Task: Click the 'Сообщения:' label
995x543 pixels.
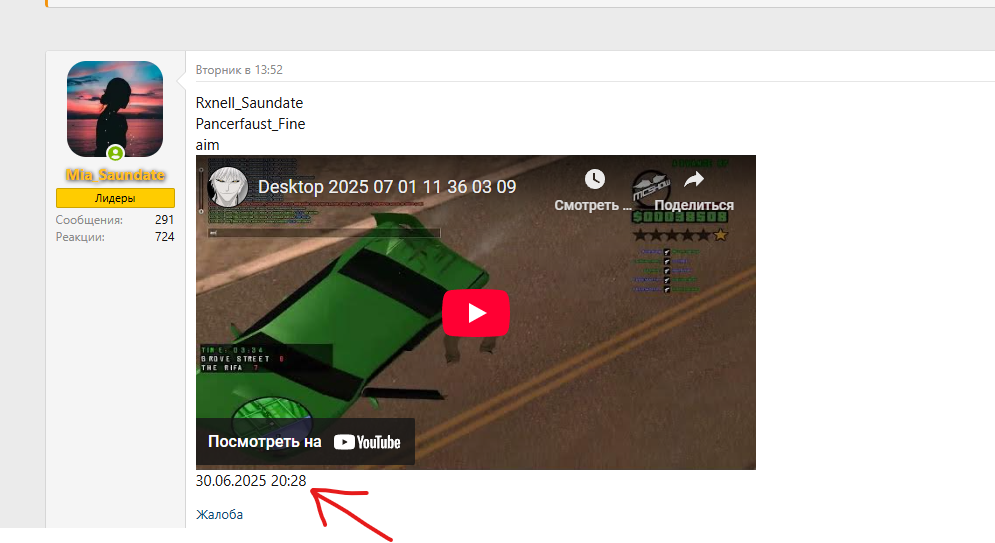Action: tap(89, 220)
